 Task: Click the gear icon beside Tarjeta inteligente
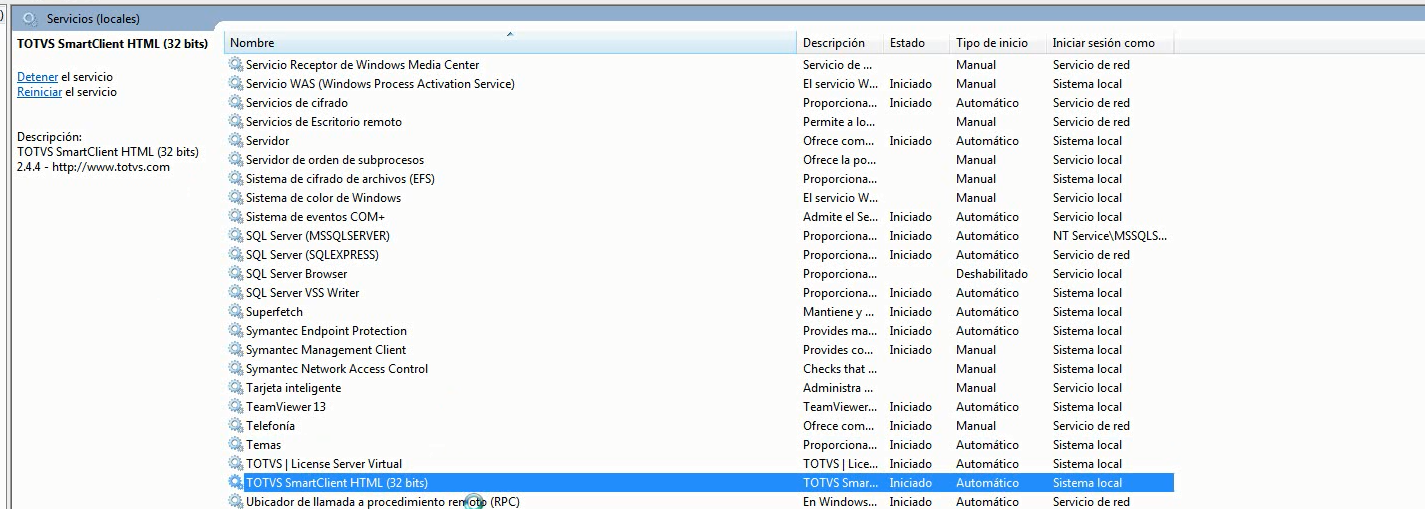(x=236, y=388)
